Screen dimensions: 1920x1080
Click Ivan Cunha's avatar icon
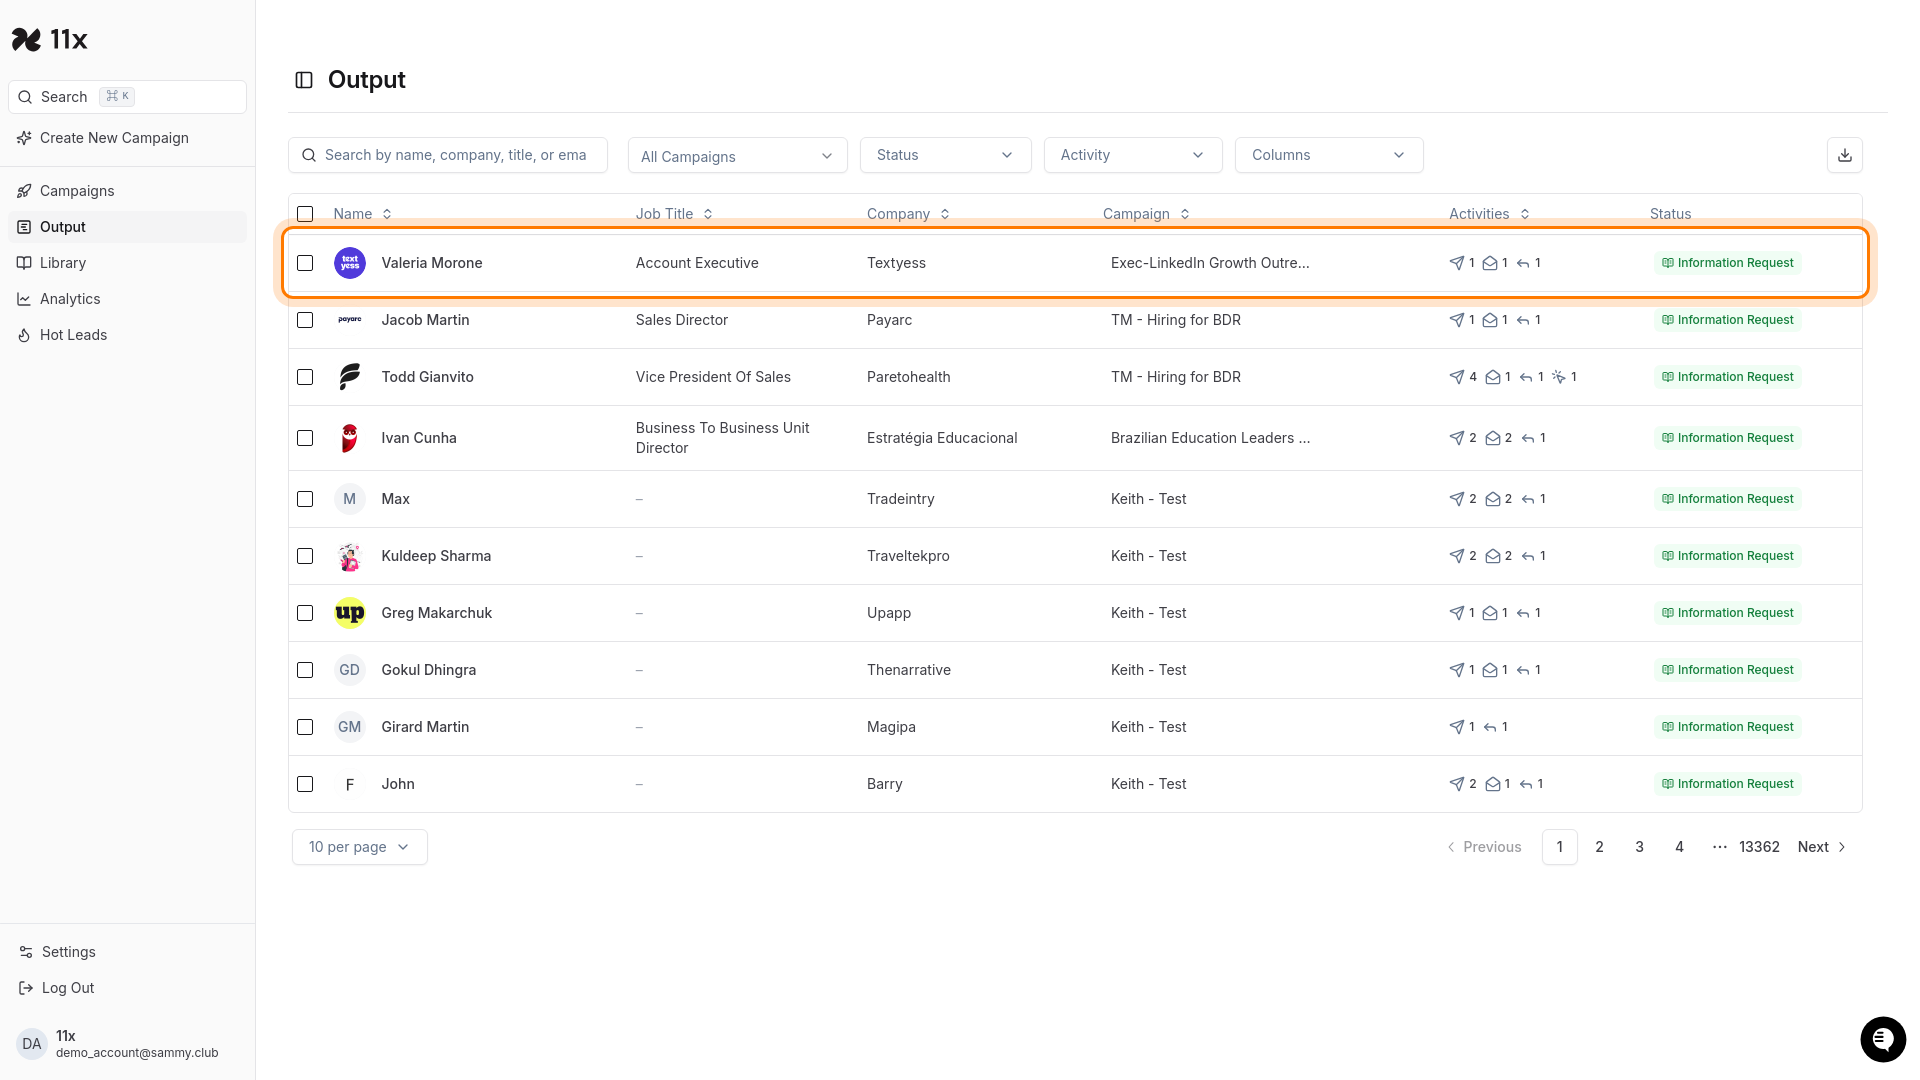click(x=350, y=438)
